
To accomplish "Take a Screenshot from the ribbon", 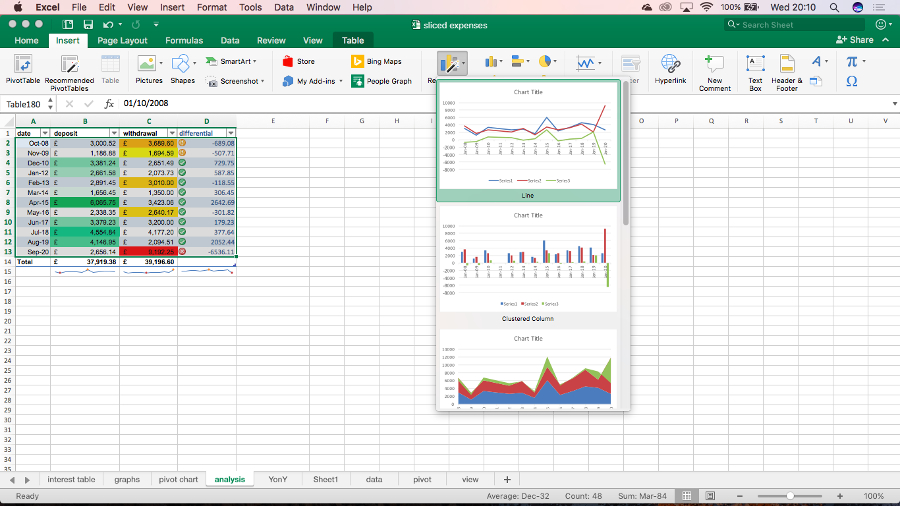I will point(235,81).
